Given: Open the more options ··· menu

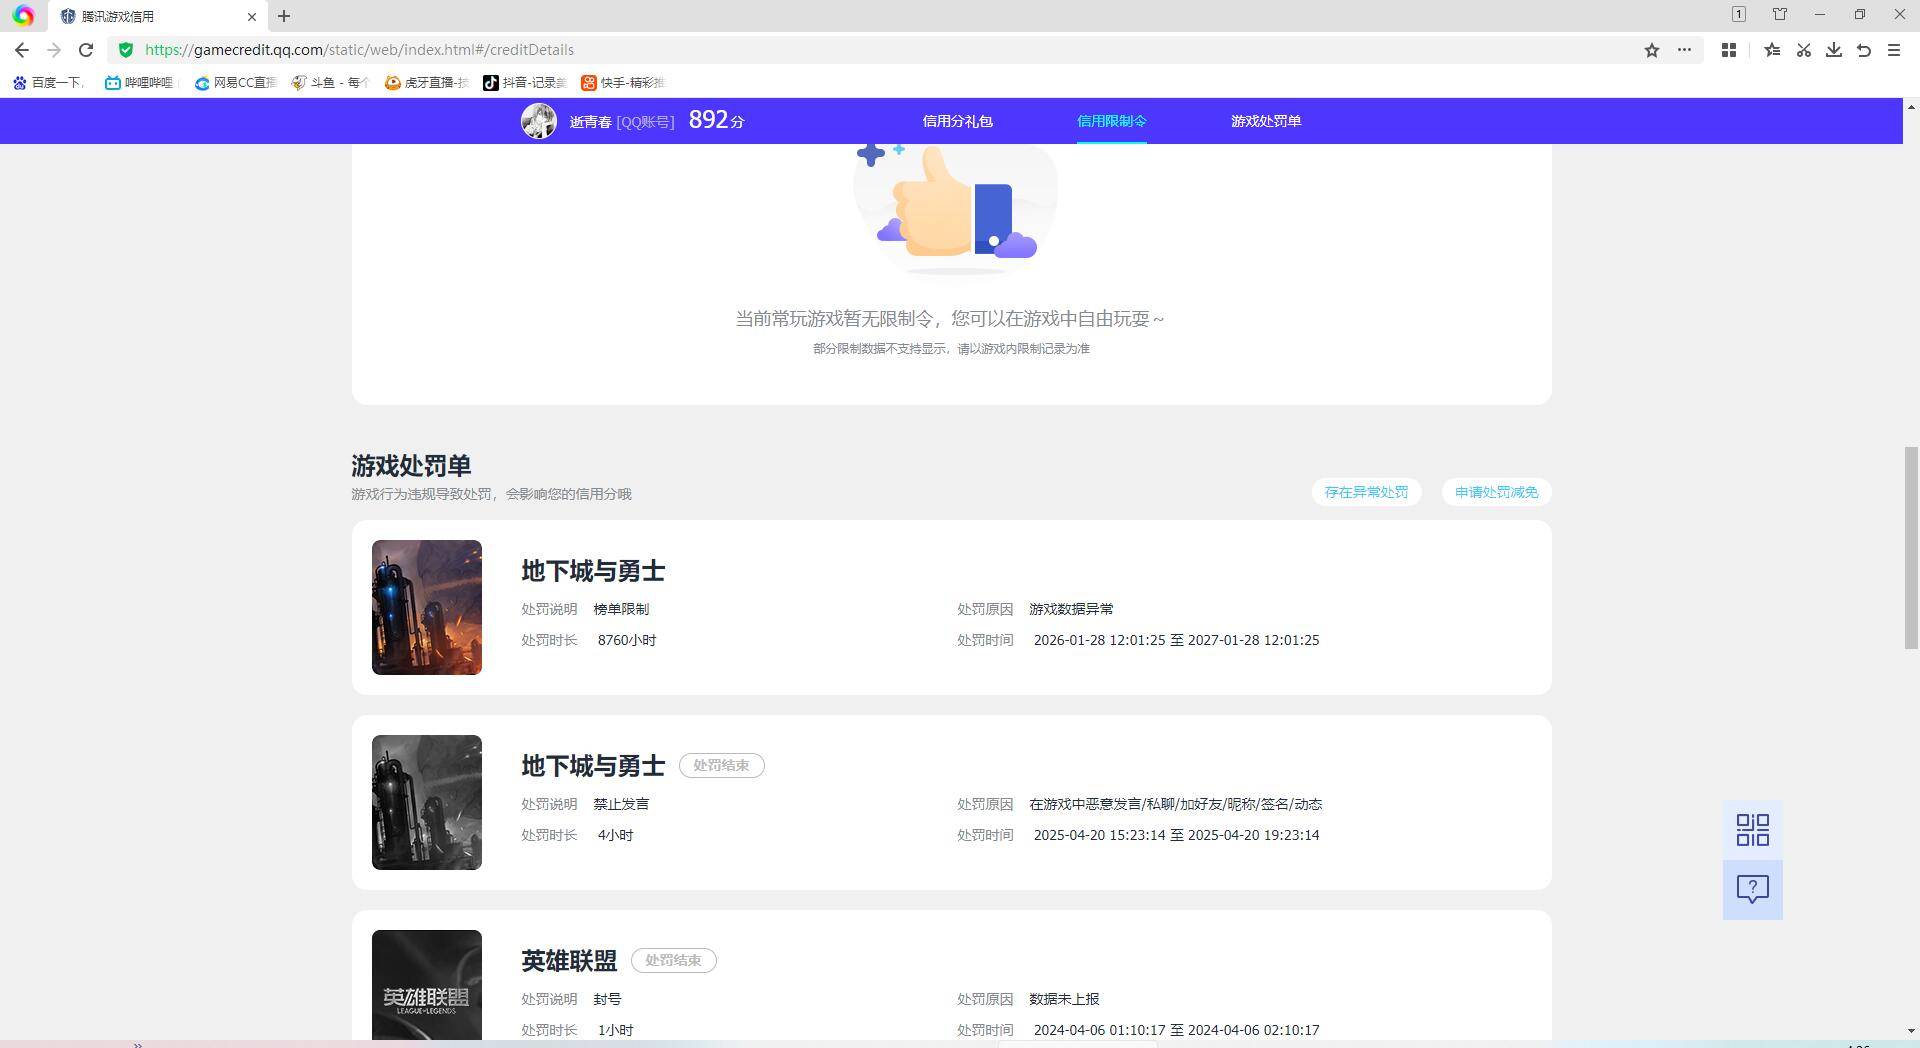Looking at the screenshot, I should tap(1684, 49).
